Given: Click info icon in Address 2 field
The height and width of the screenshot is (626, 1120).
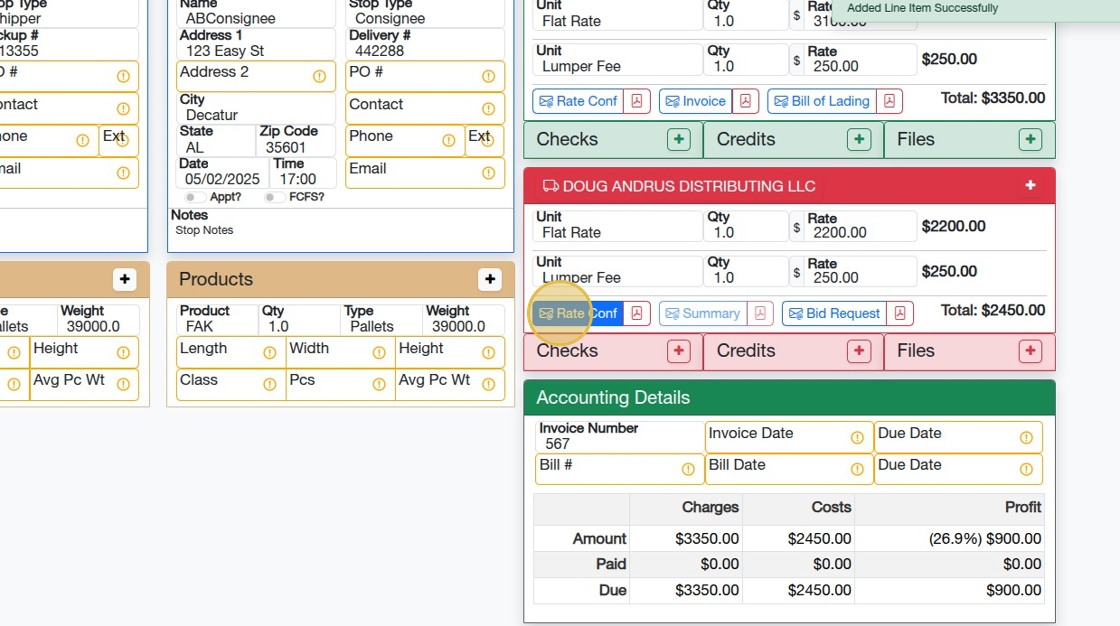Looking at the screenshot, I should [319, 76].
